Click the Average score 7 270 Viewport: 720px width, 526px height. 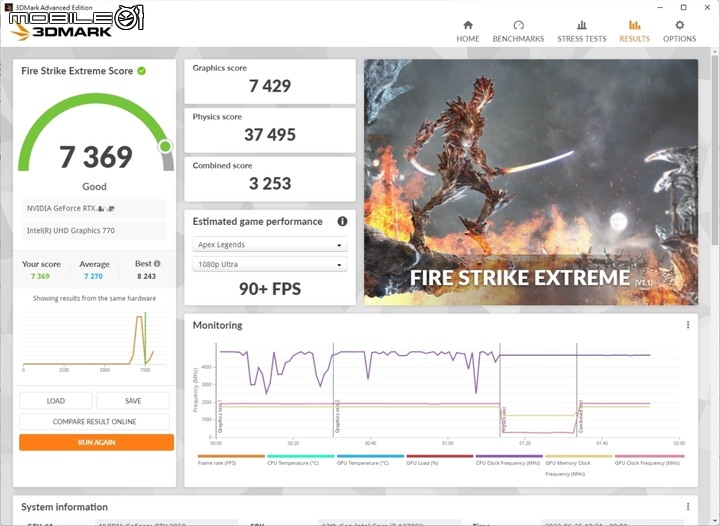point(93,276)
